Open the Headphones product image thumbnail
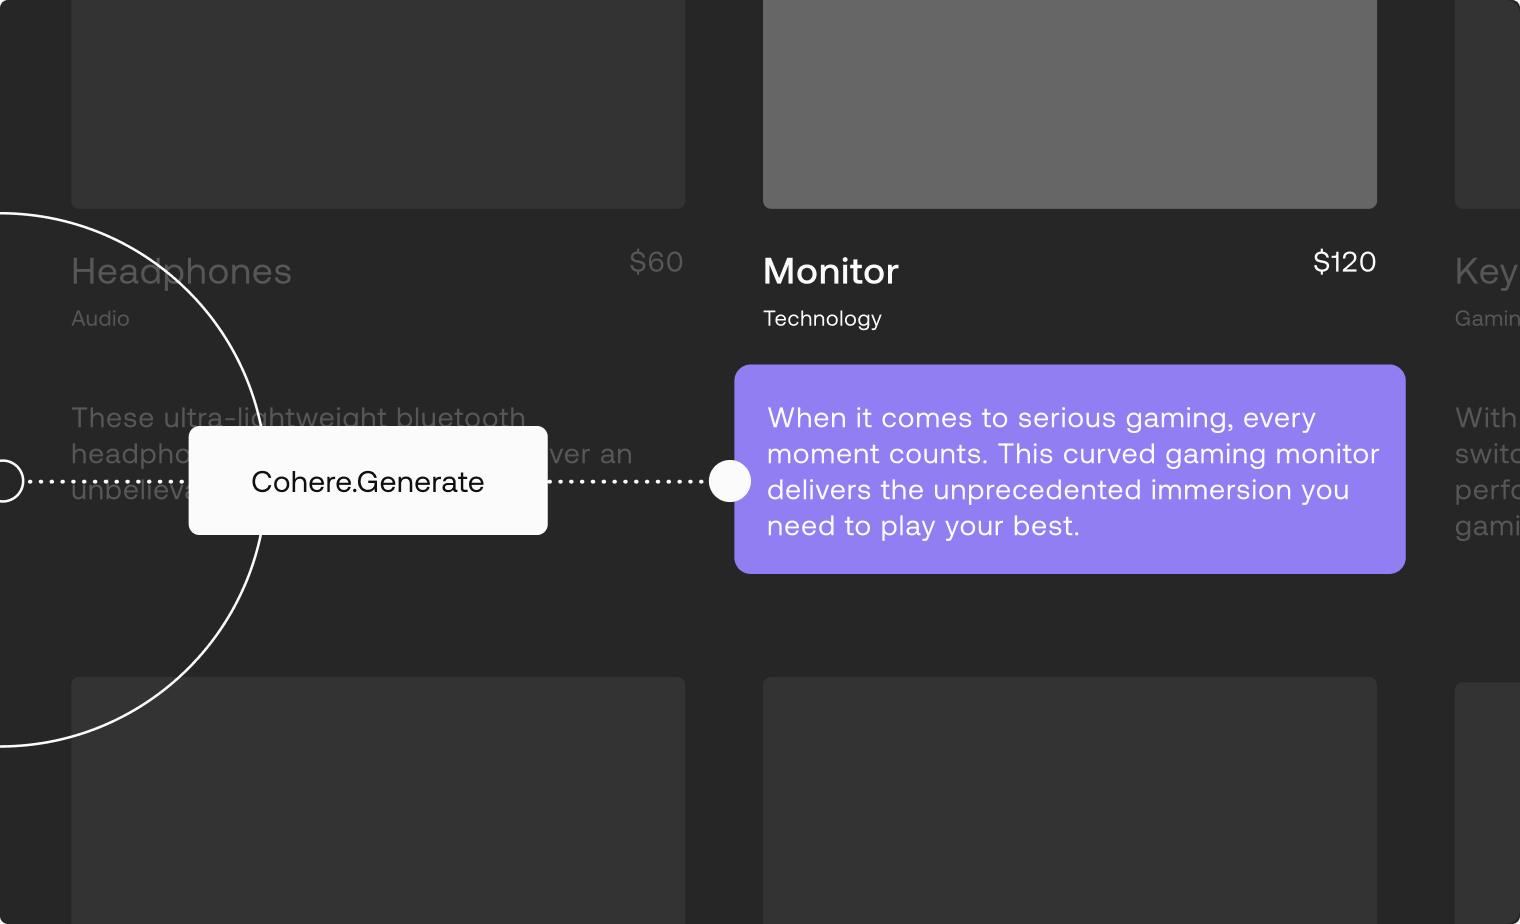The width and height of the screenshot is (1520, 924). coord(378,104)
